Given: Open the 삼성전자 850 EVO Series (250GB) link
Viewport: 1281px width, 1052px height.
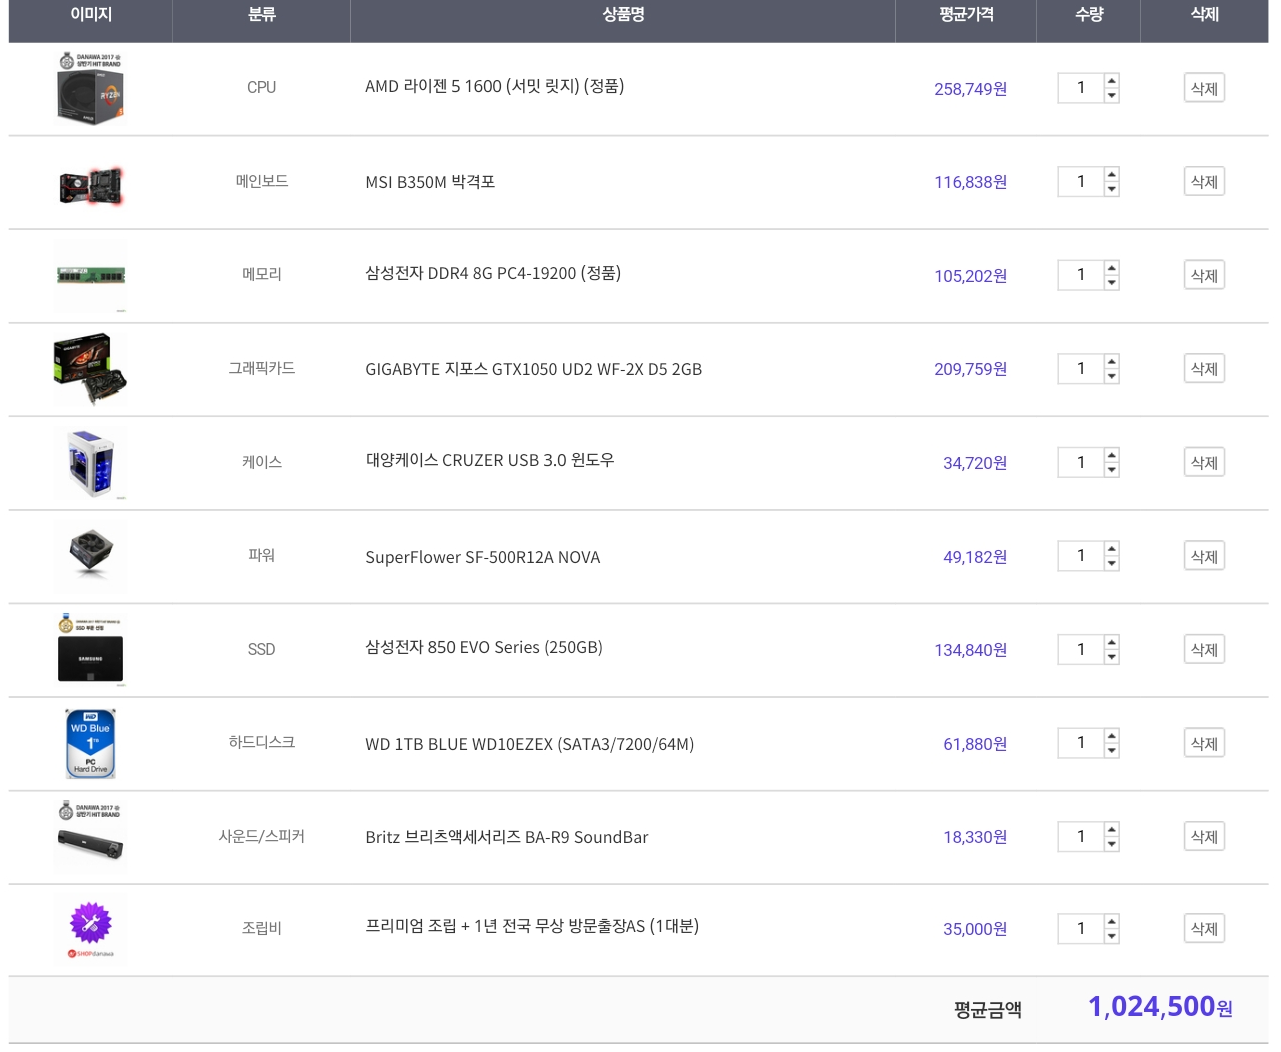Looking at the screenshot, I should tap(484, 647).
